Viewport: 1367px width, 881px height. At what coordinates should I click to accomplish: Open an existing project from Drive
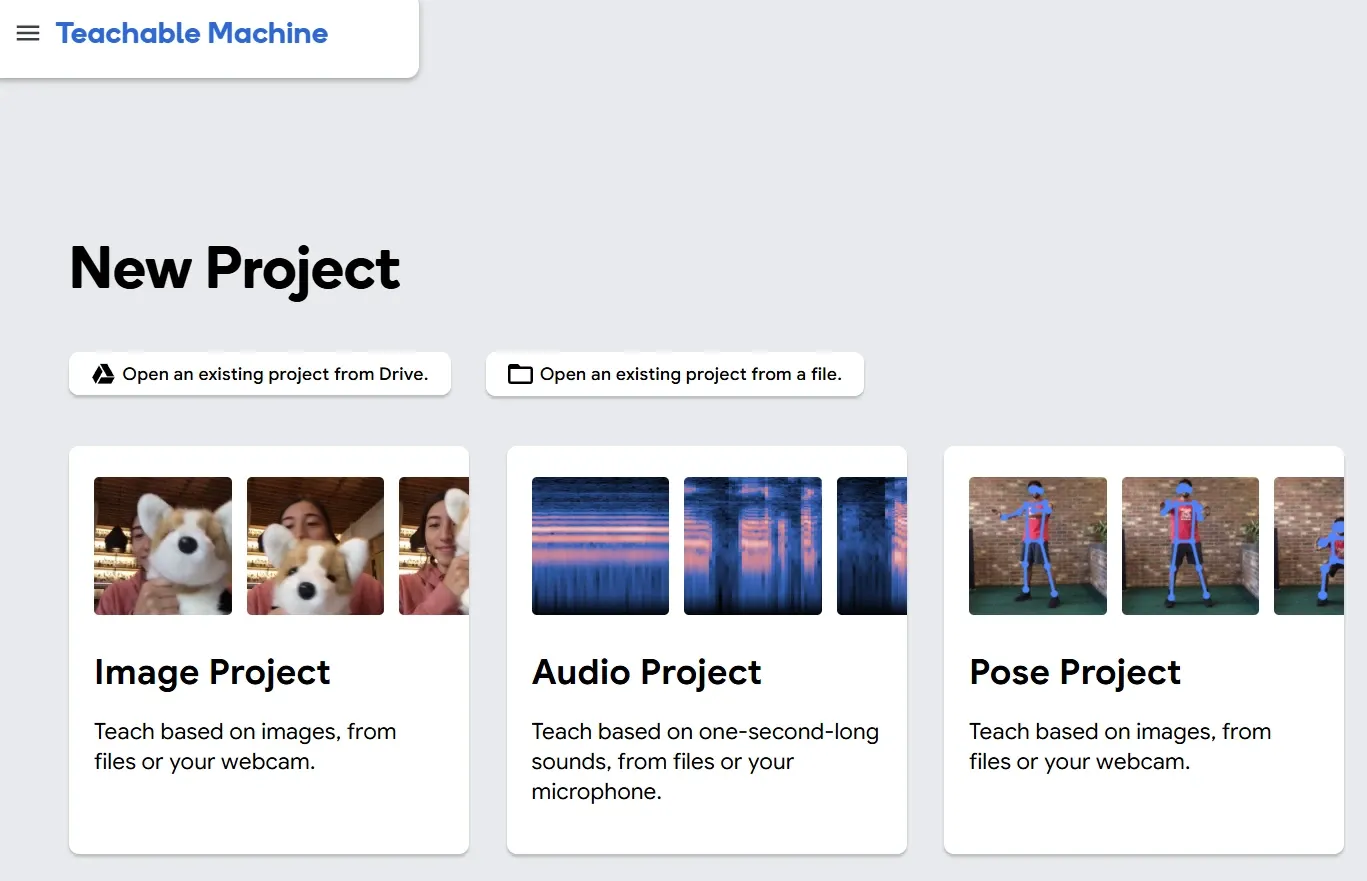260,374
